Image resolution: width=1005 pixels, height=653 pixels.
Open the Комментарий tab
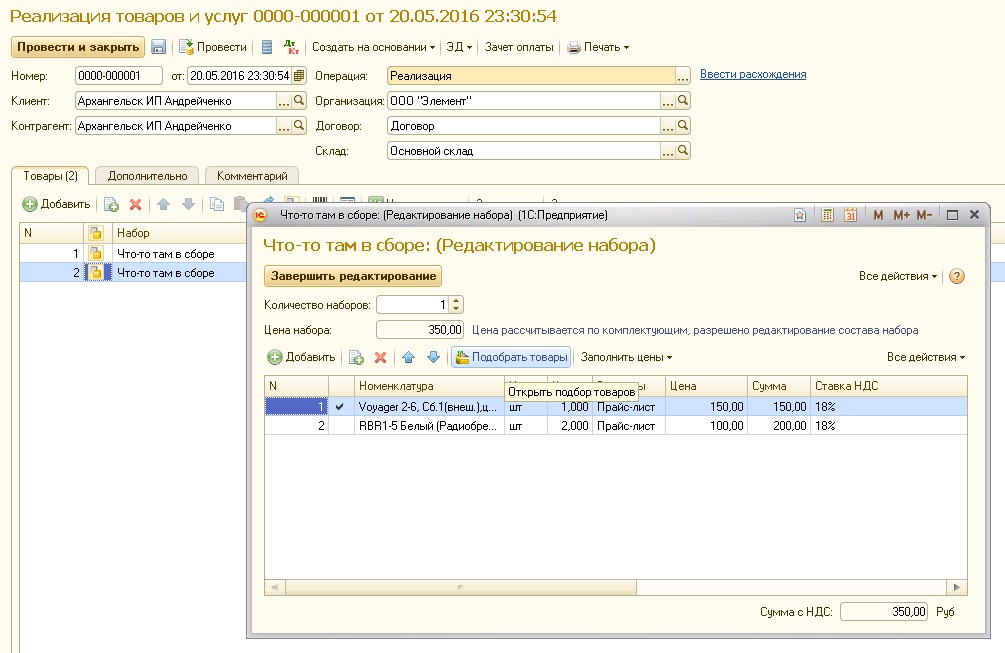(x=252, y=176)
